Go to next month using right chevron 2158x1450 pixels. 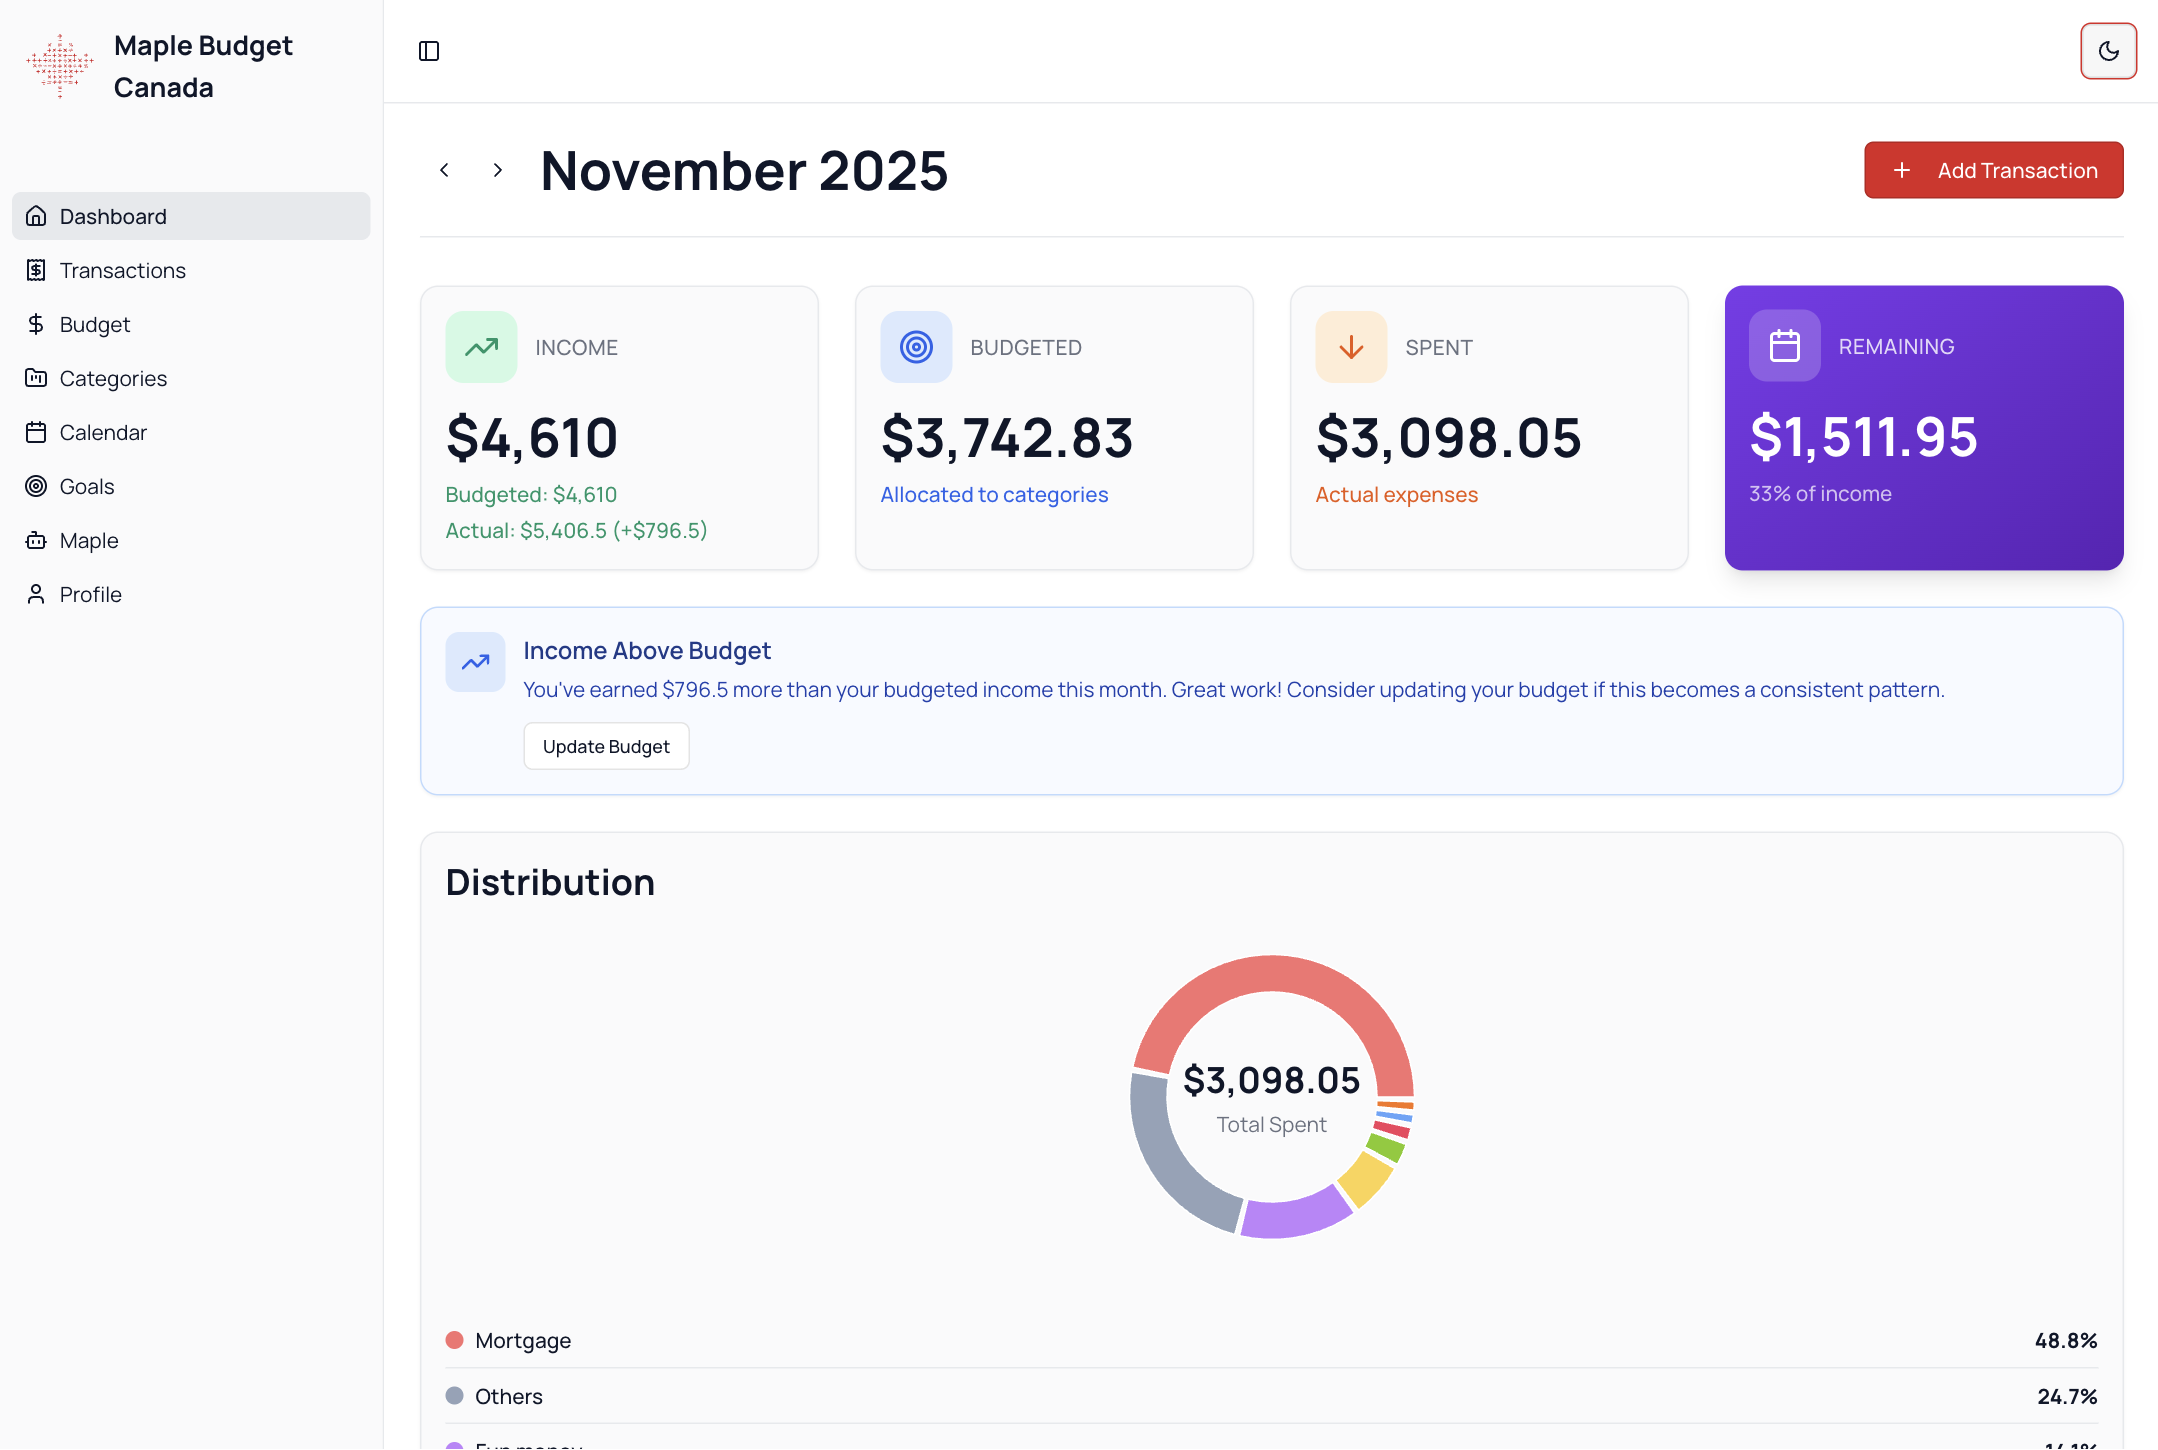click(x=497, y=170)
